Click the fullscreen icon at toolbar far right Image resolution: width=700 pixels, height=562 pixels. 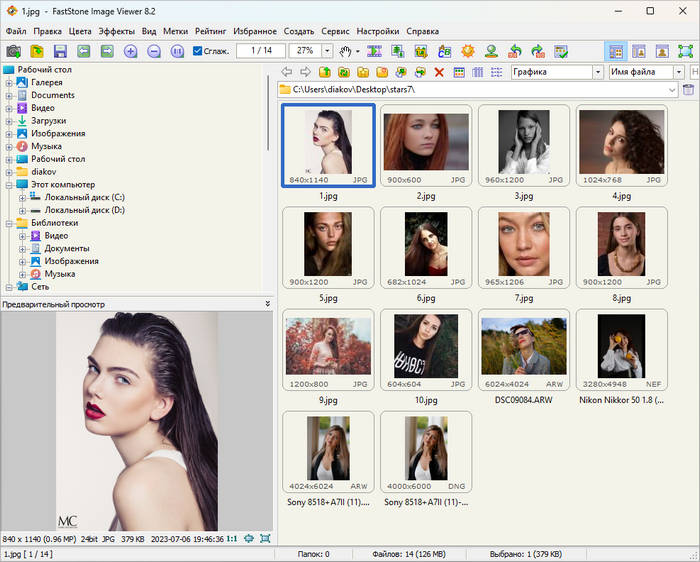686,51
